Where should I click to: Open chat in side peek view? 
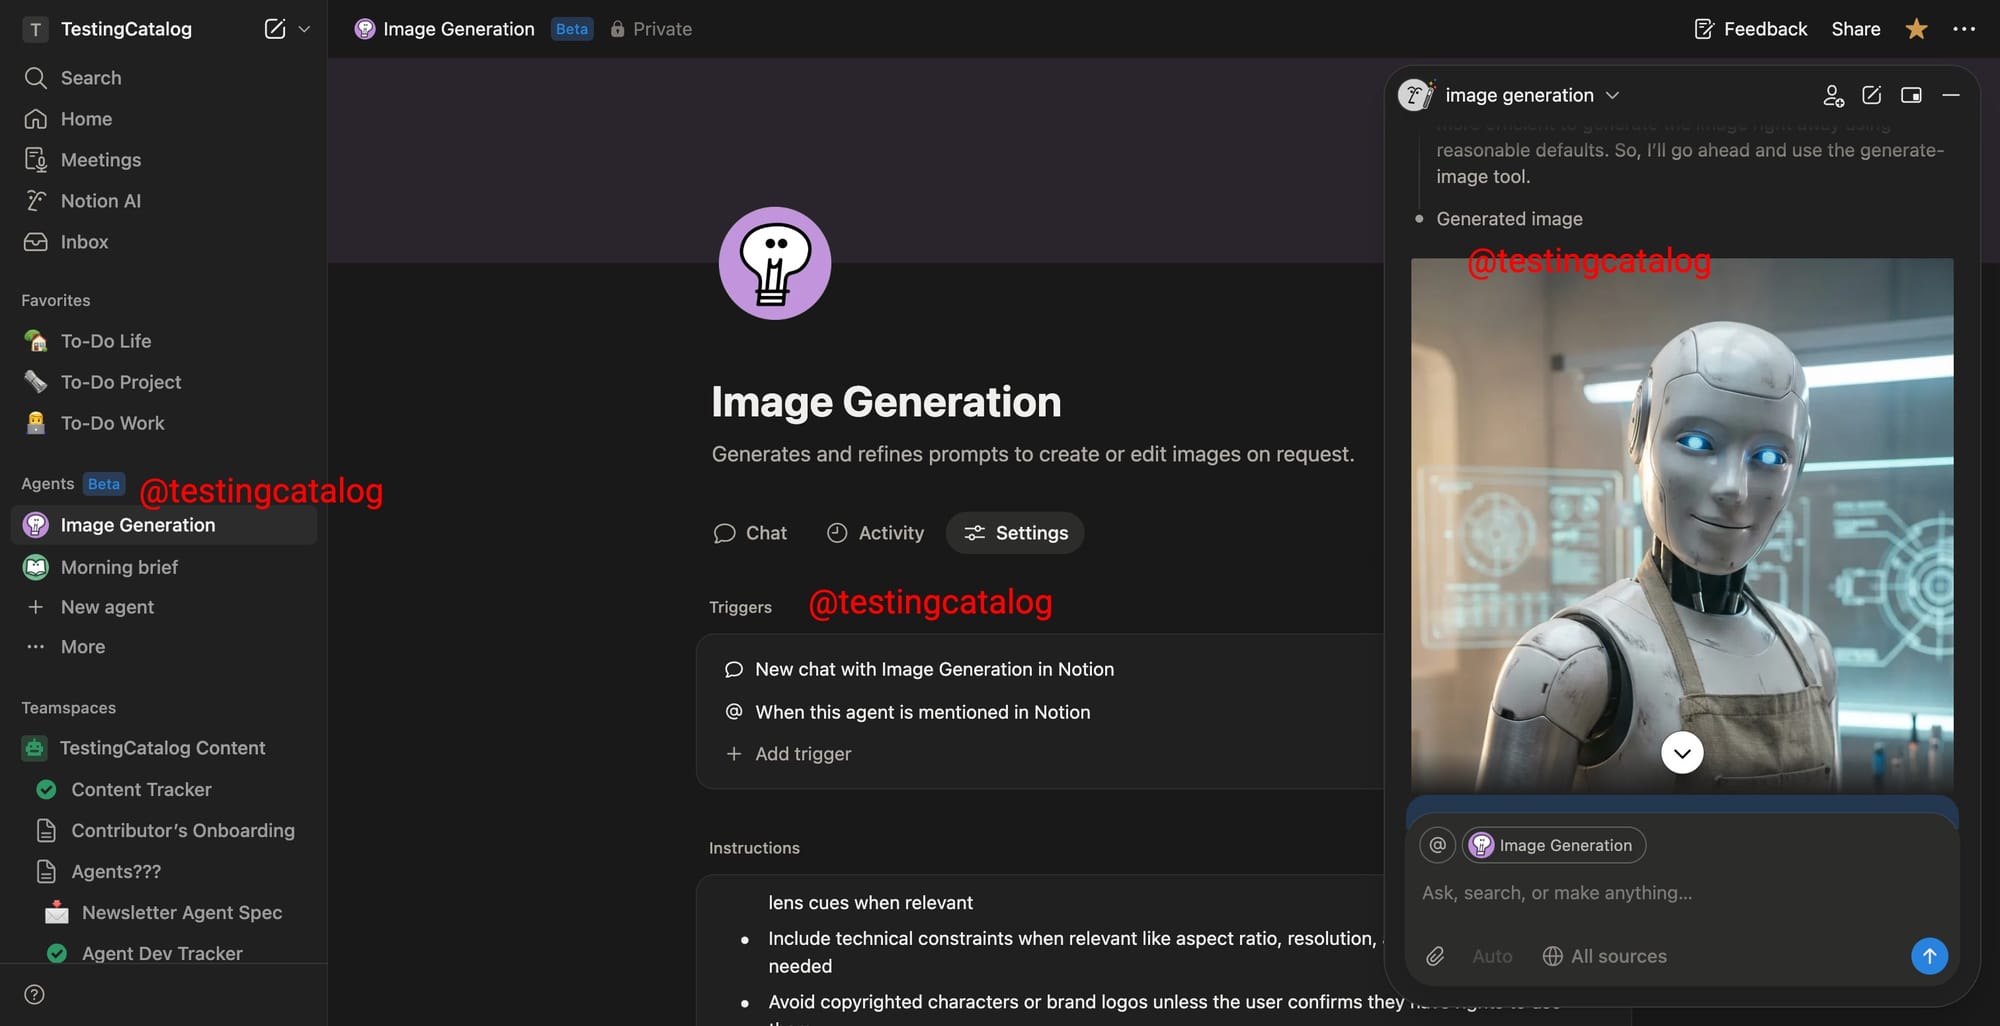1912,95
